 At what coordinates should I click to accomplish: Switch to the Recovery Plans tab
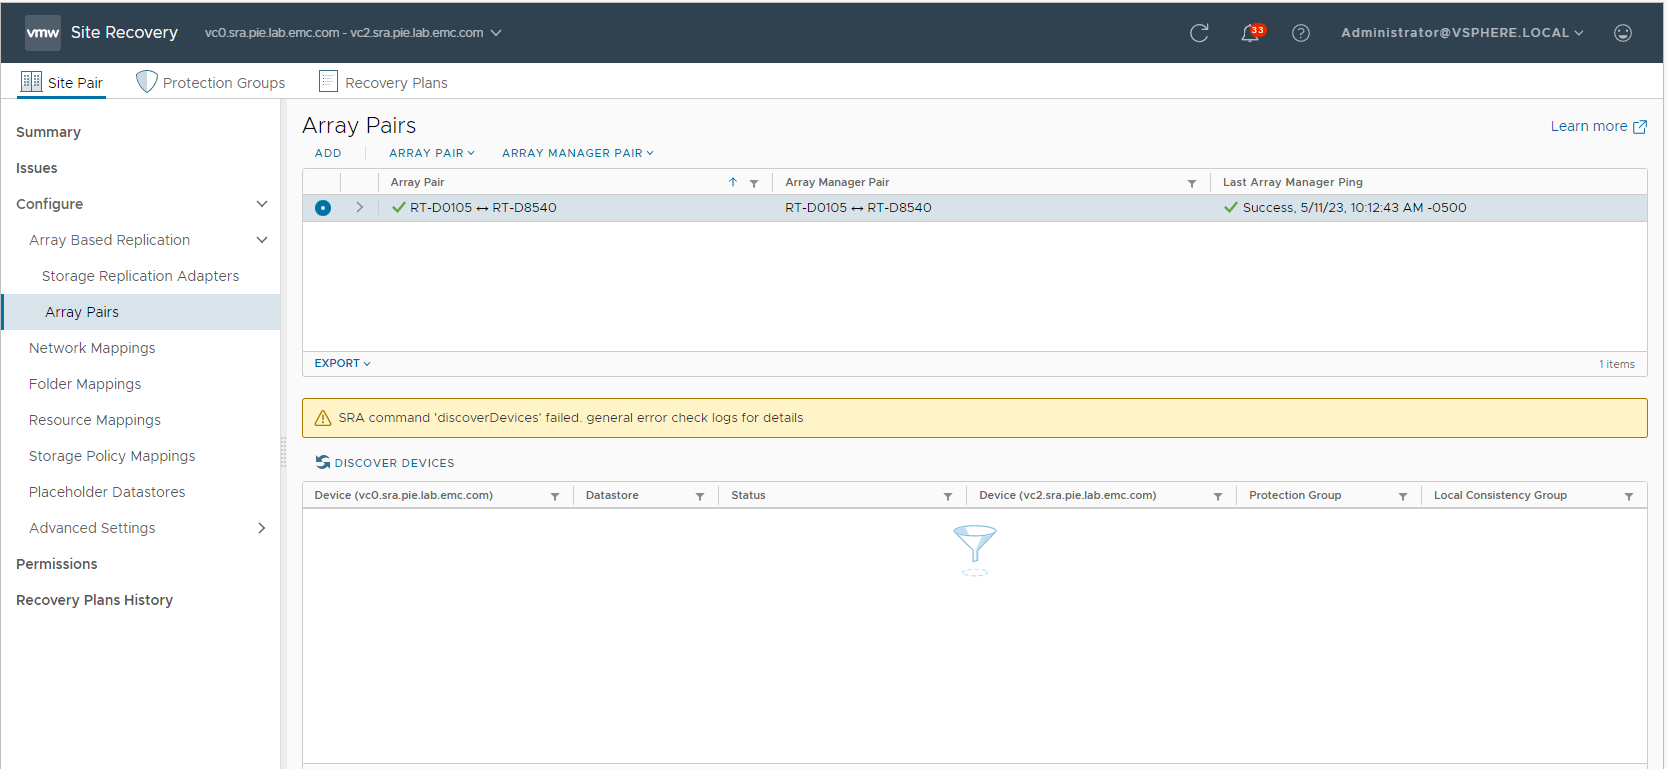tap(383, 82)
